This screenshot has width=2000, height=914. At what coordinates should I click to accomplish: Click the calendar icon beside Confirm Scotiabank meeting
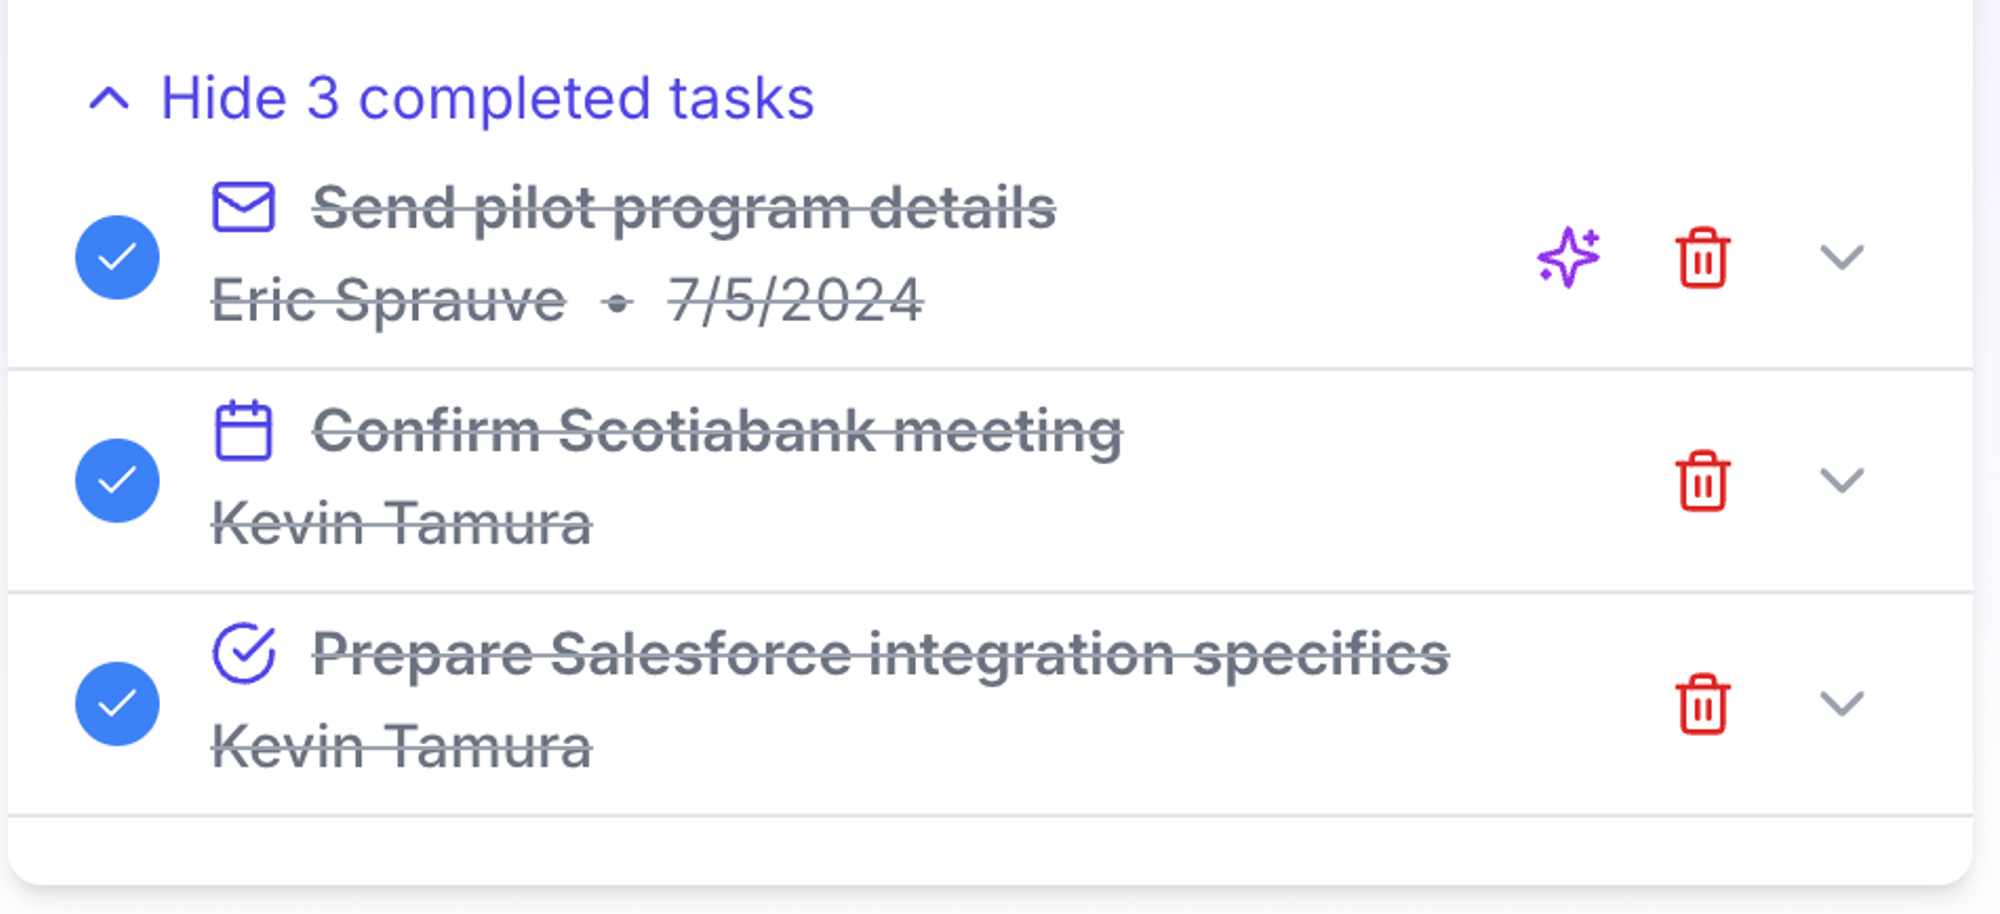243,430
